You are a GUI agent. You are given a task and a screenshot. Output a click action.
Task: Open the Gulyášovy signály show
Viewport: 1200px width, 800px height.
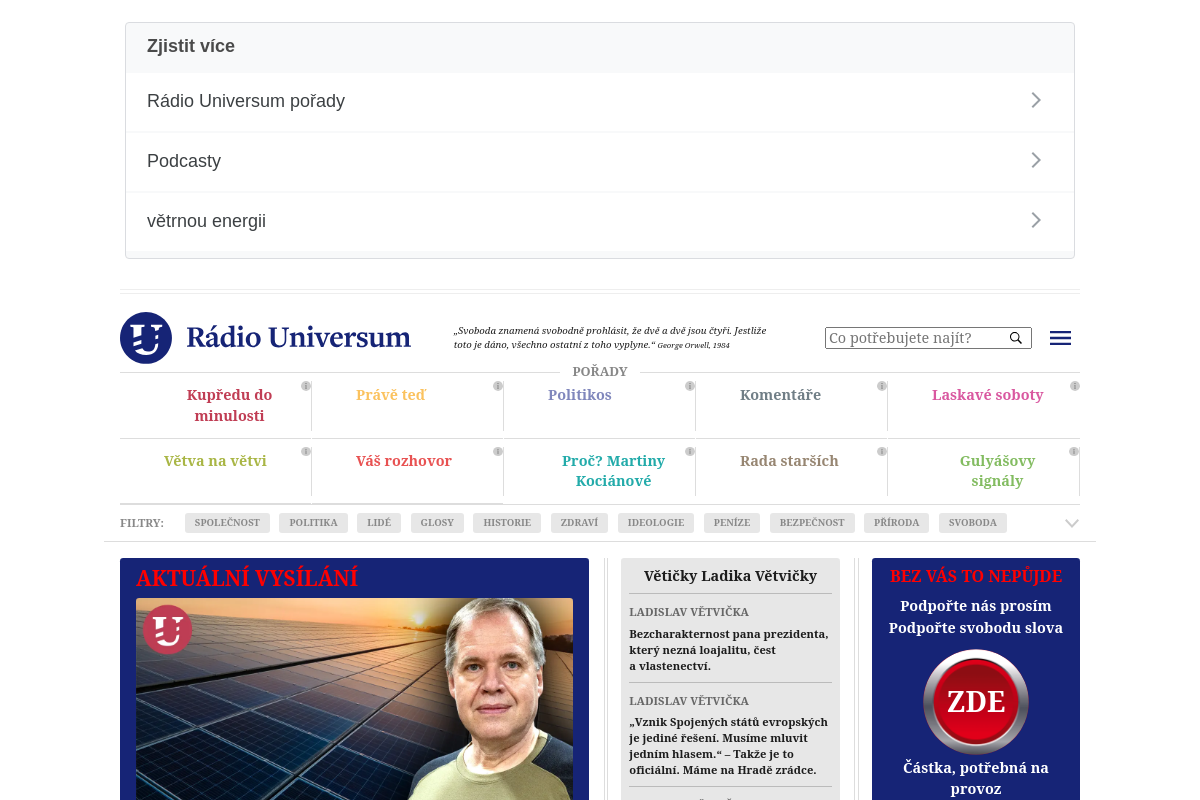point(997,471)
